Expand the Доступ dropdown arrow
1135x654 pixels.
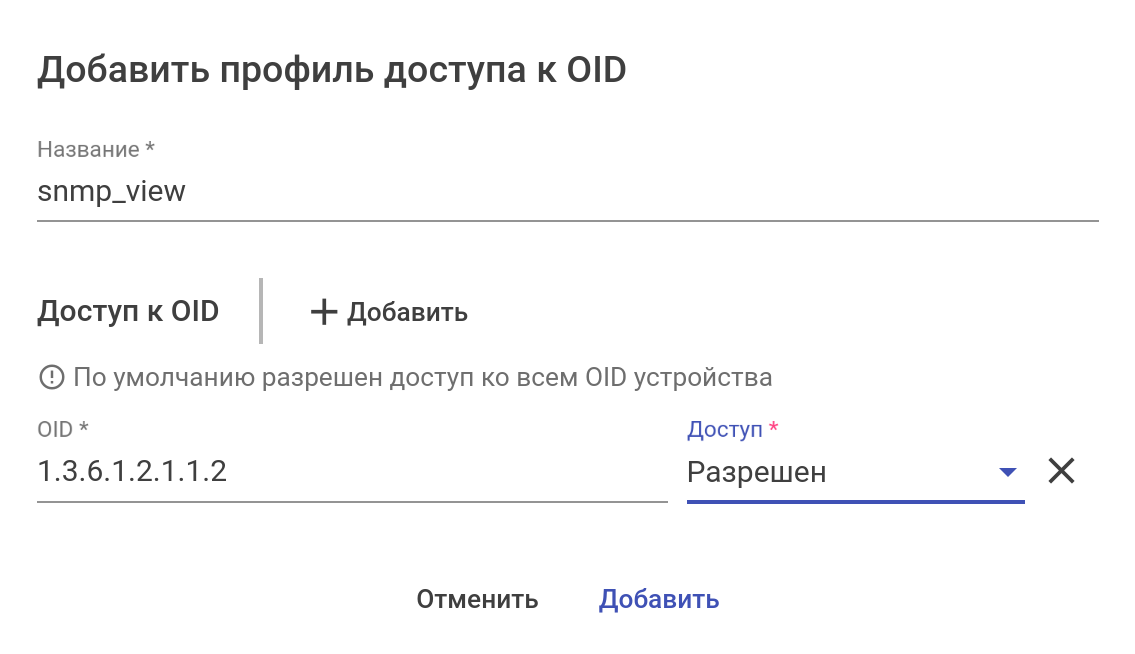[x=1007, y=472]
